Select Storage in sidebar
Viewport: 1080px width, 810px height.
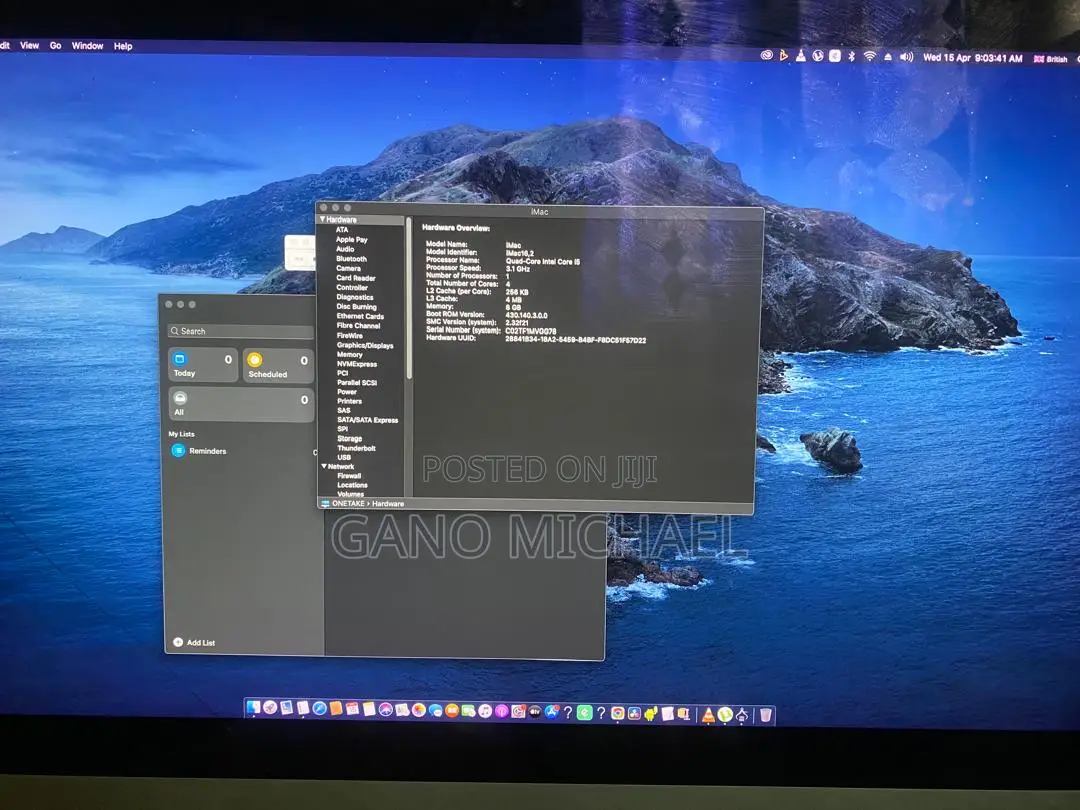(349, 438)
